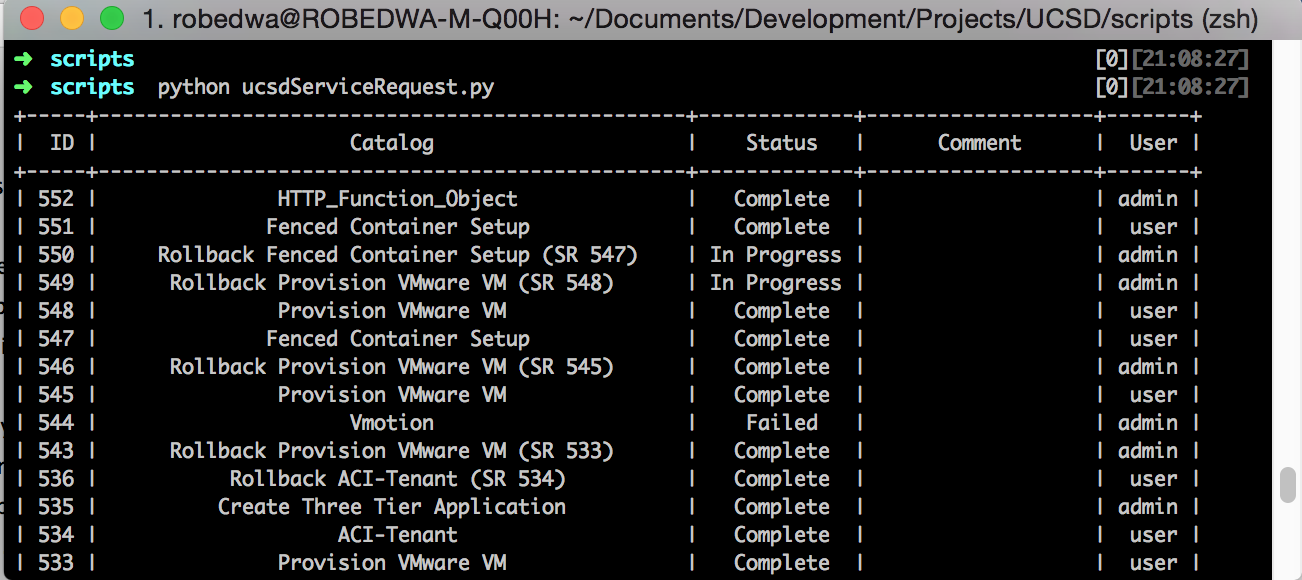Screen dimensions: 1302x580
Task: Click In Progress status for request 550
Action: 775,255
